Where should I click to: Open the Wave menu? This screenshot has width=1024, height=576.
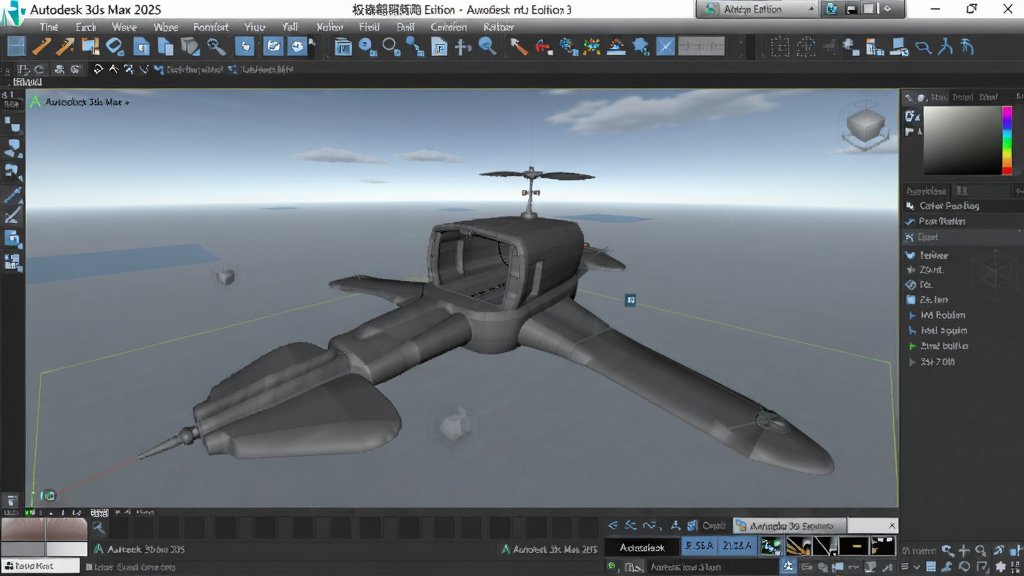point(123,27)
